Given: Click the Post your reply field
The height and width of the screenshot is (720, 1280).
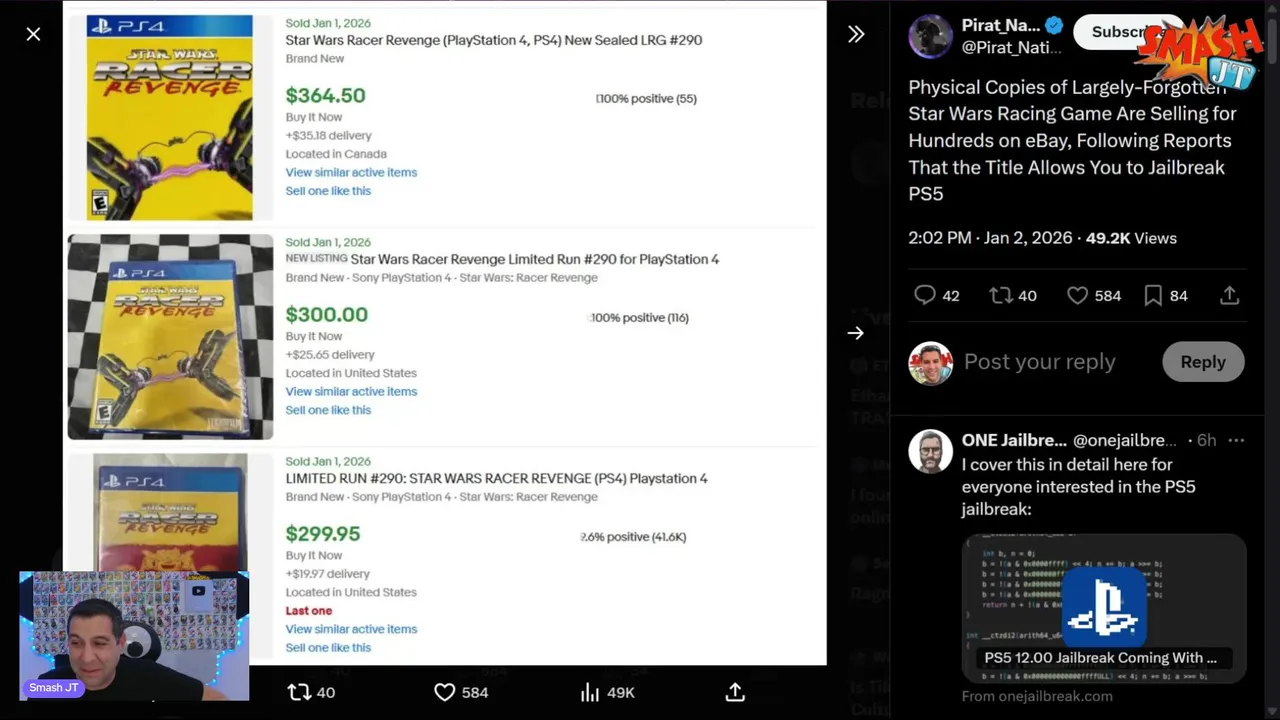Looking at the screenshot, I should click(x=1040, y=362).
